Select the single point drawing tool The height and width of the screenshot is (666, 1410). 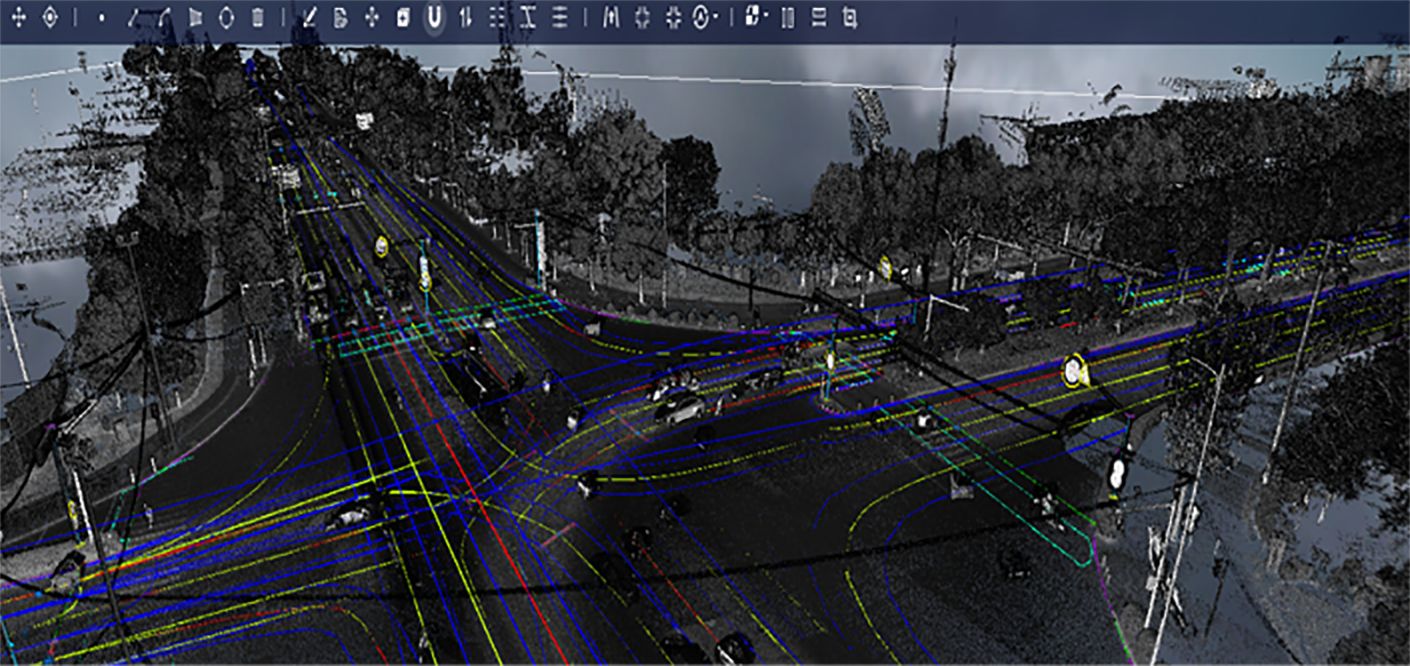[101, 17]
